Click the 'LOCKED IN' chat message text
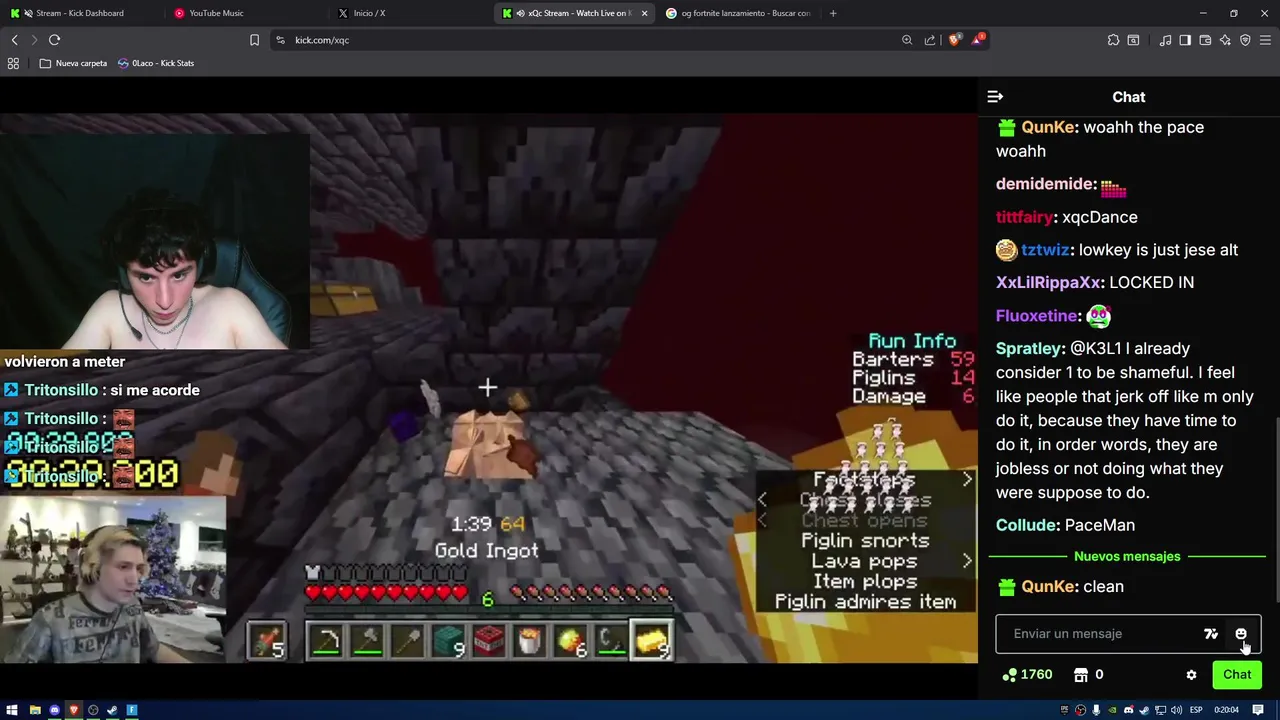The width and height of the screenshot is (1280, 720). (x=1151, y=283)
